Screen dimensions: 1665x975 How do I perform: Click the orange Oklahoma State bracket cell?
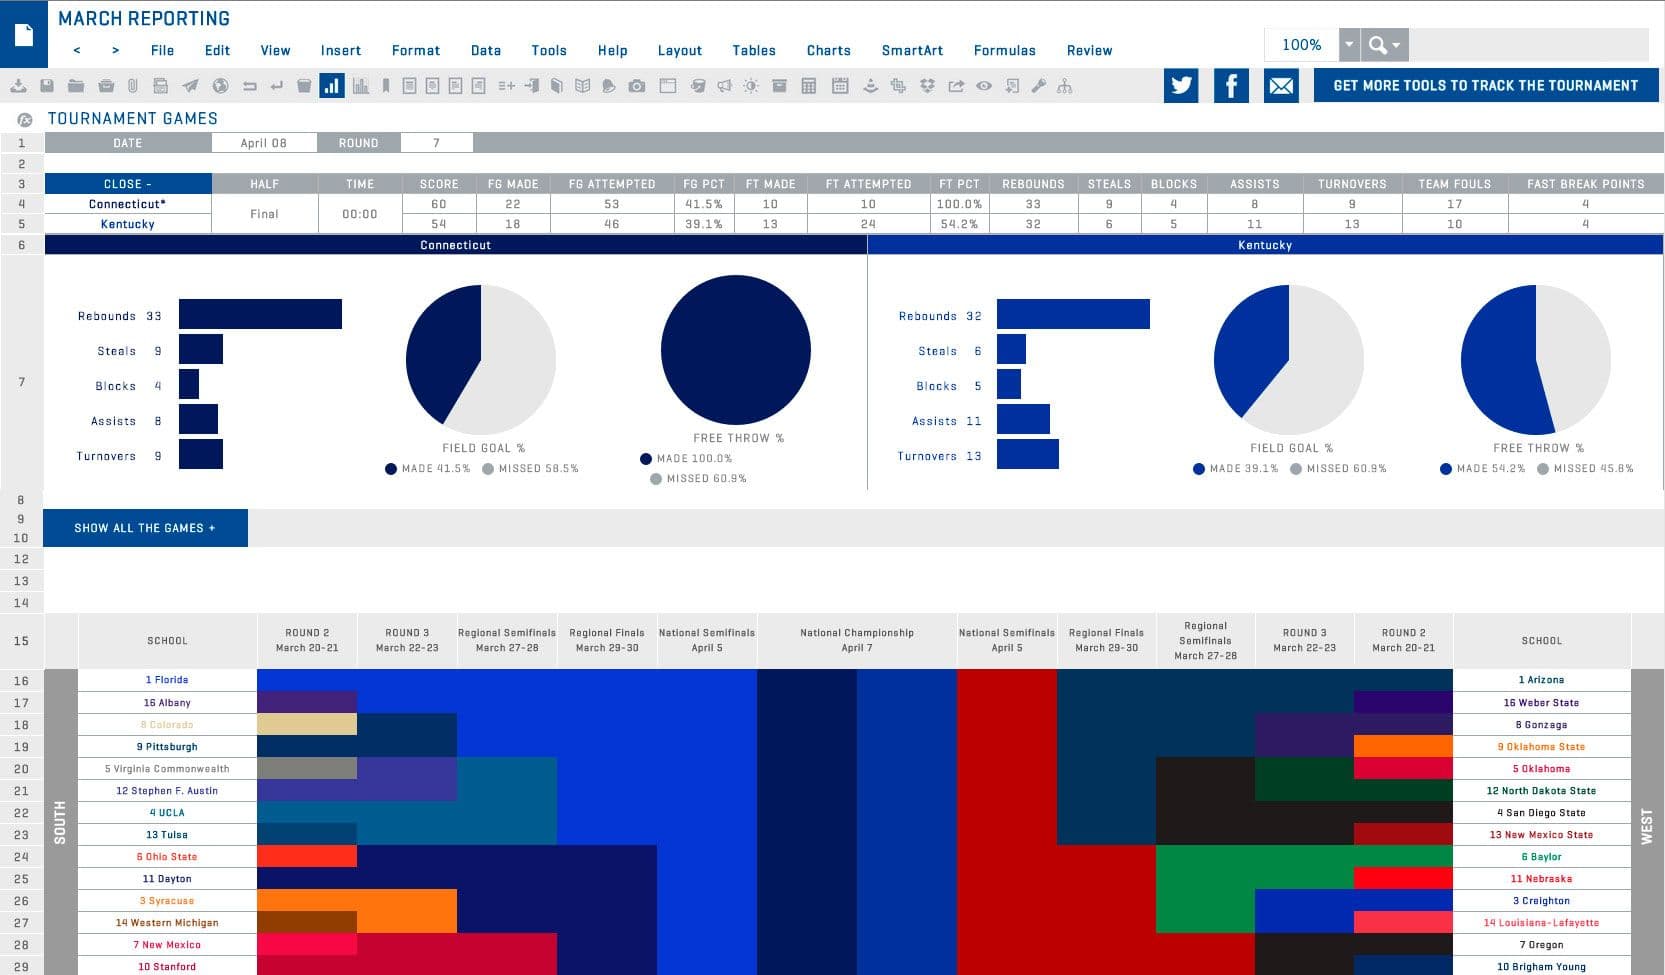point(1403,746)
